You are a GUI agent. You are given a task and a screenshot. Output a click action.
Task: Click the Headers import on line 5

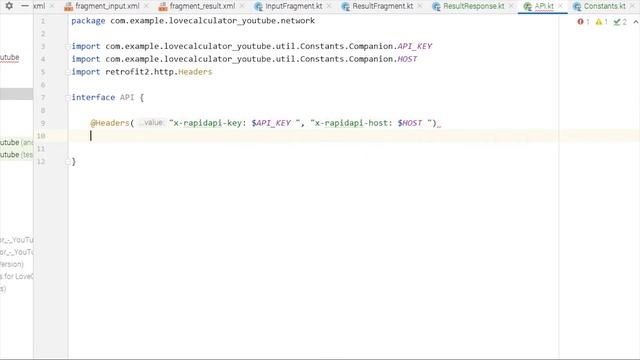pos(195,72)
